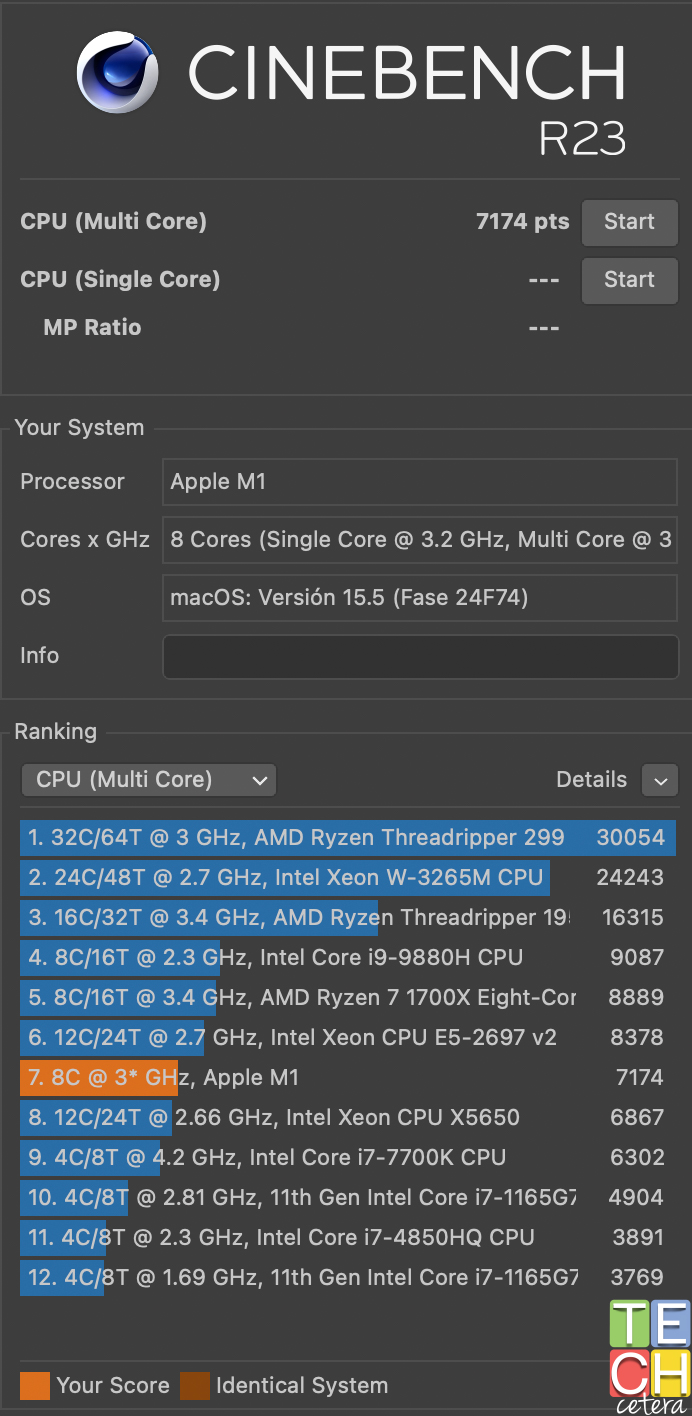Select ranking row Intel Core i9-9880H CPU

tap(347, 958)
